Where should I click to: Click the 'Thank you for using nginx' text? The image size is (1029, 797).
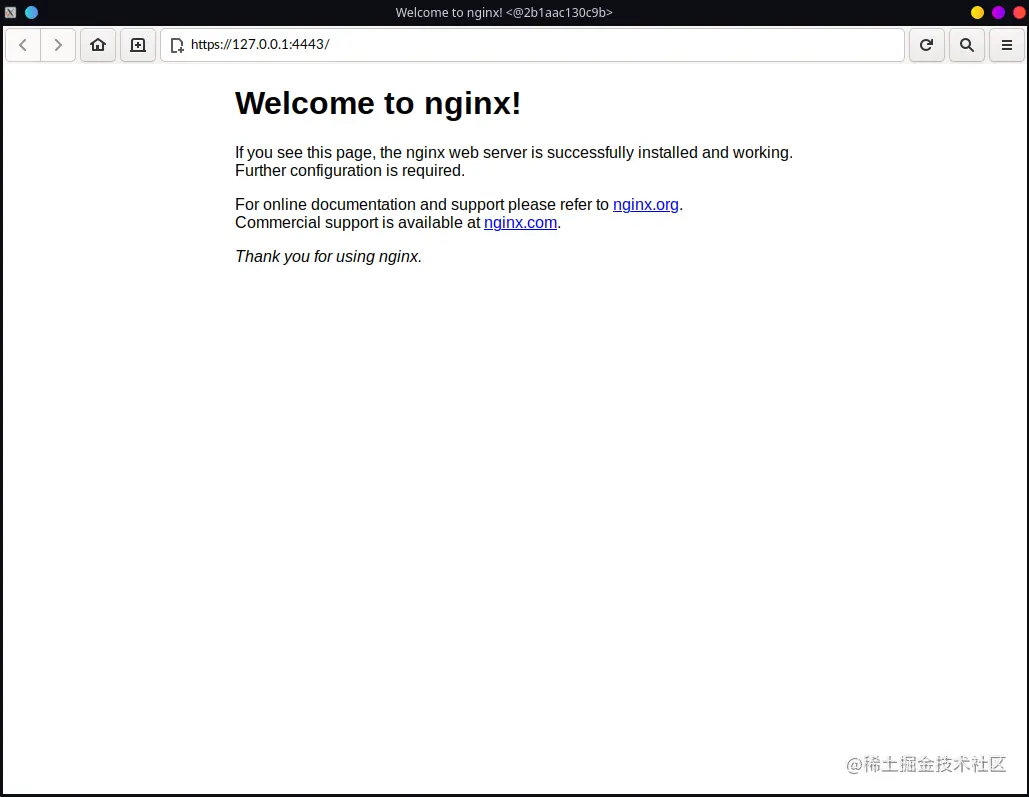pyautogui.click(x=327, y=256)
